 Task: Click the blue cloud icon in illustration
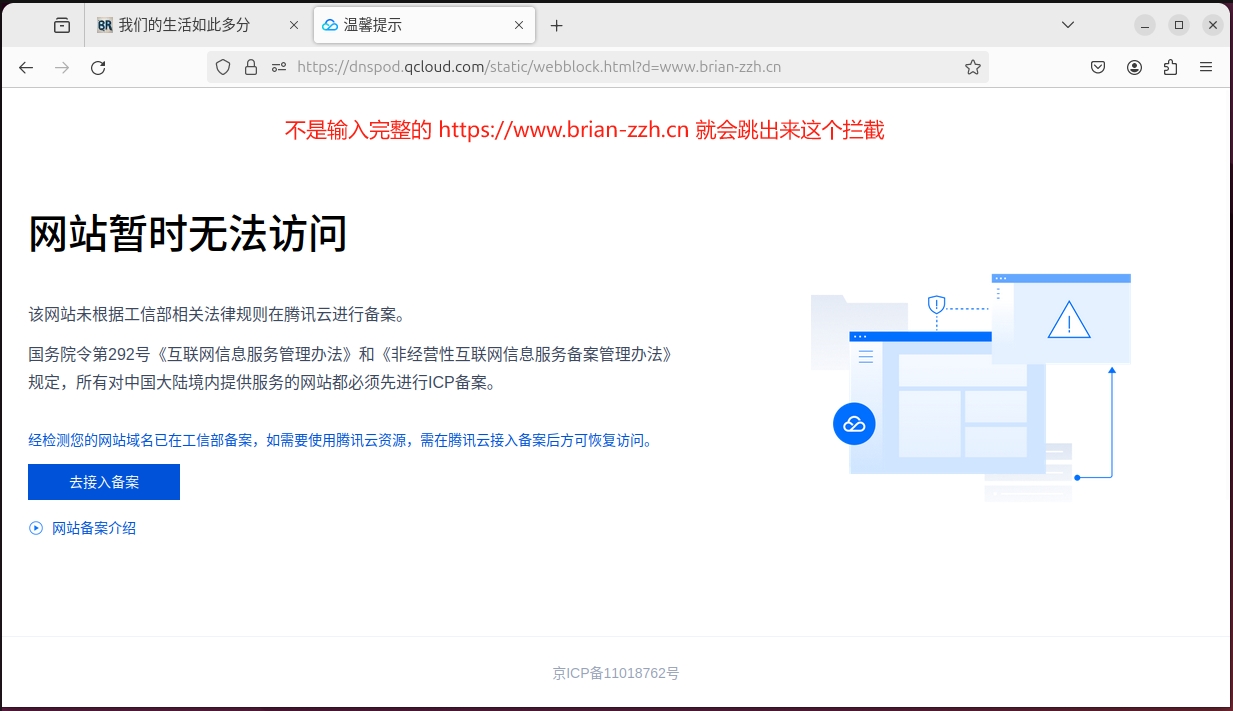[x=854, y=424]
